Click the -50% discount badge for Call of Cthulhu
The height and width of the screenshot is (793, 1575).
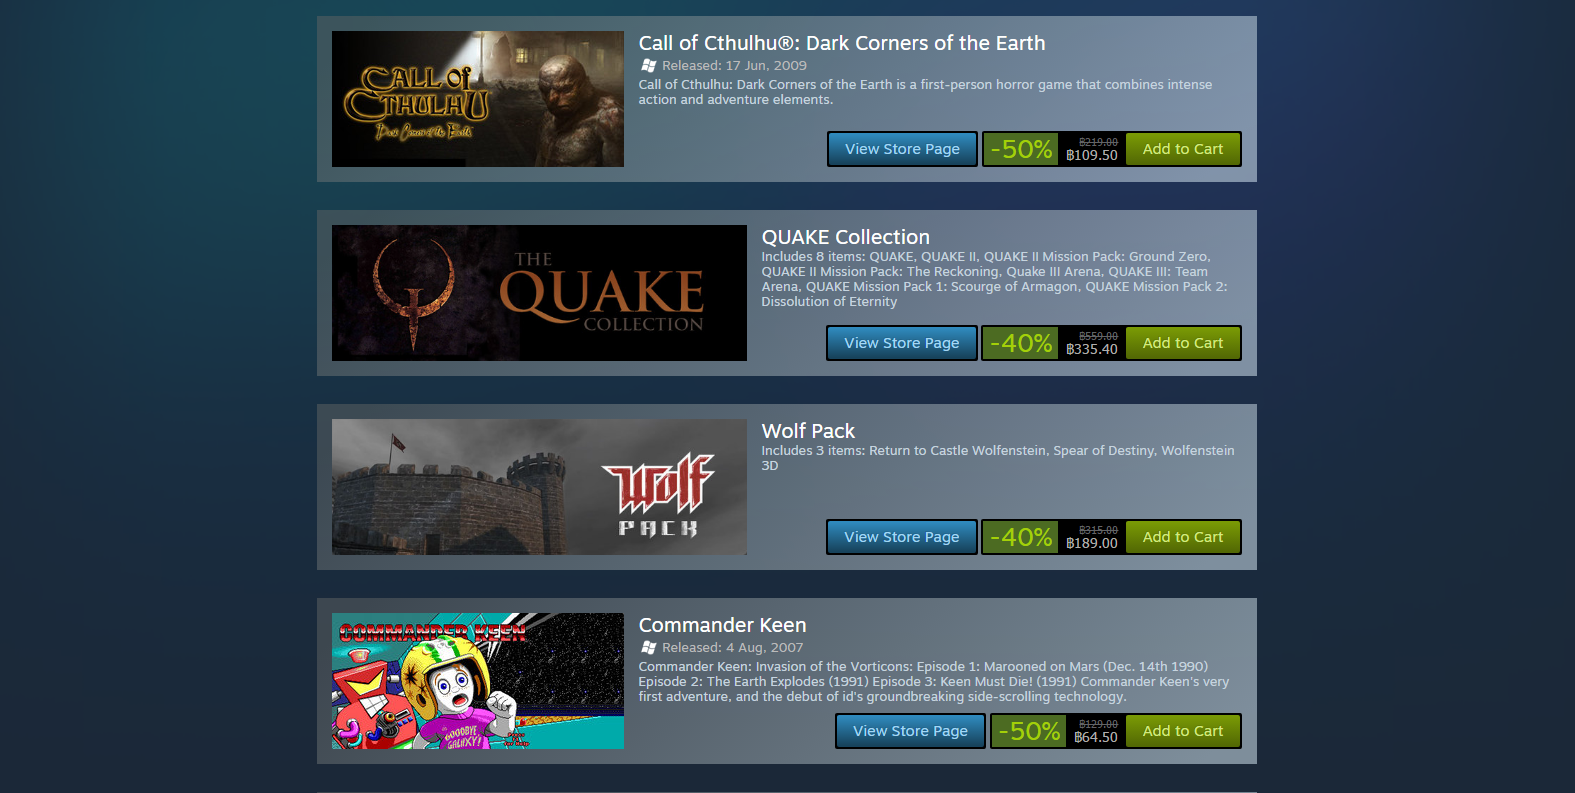[1021, 149]
